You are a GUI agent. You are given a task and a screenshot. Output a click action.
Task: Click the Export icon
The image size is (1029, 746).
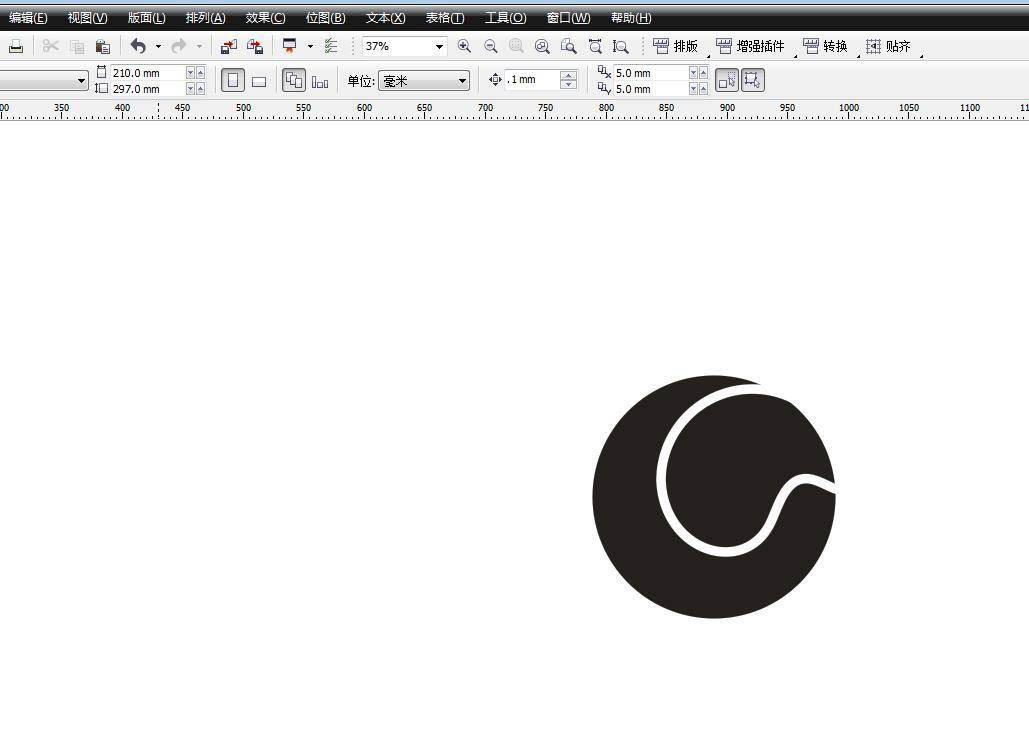pyautogui.click(x=255, y=46)
